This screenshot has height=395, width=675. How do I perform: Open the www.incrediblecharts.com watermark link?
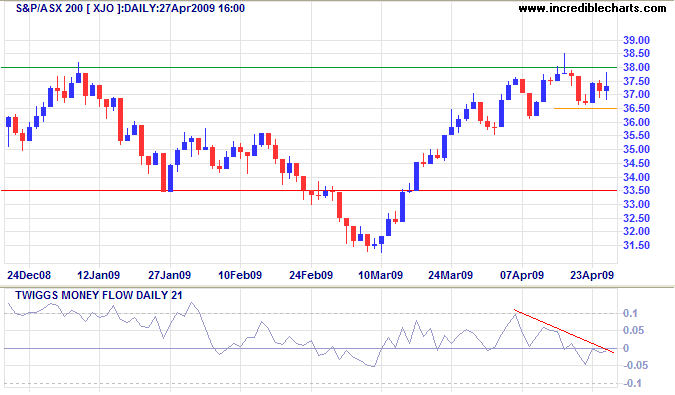(x=592, y=8)
